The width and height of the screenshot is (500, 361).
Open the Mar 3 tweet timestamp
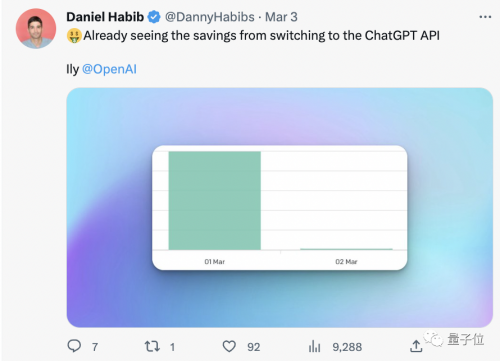pos(281,17)
